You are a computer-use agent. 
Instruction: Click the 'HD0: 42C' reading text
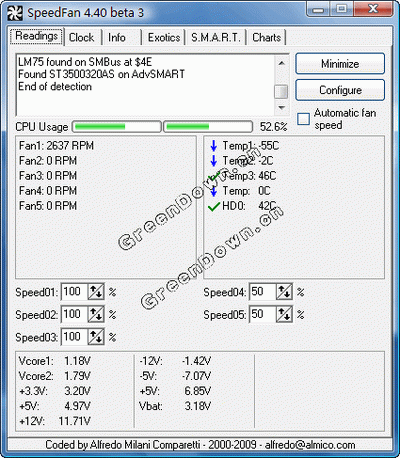pyautogui.click(x=249, y=206)
